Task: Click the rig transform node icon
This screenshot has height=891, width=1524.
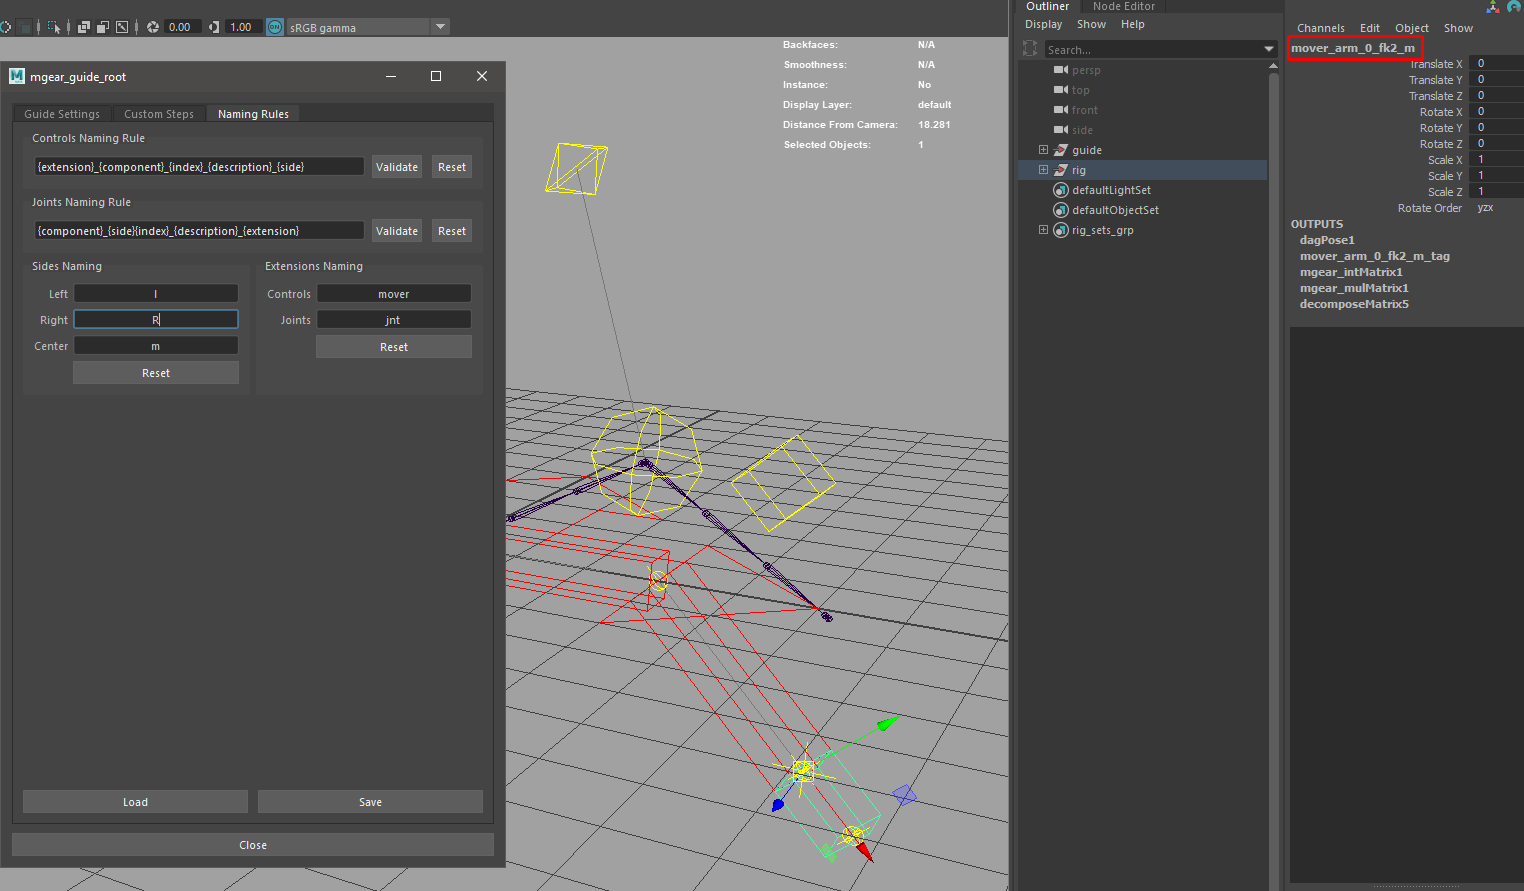Action: pos(1061,170)
